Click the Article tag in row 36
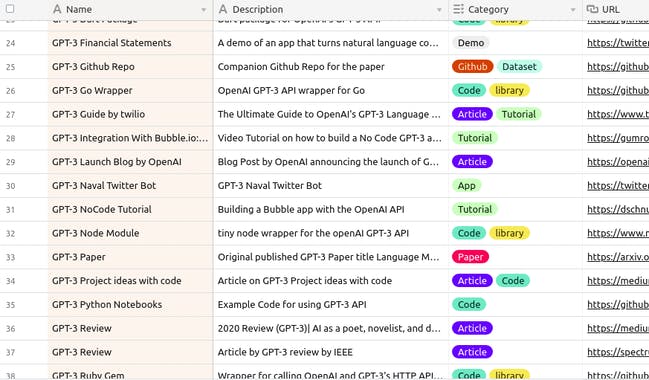This screenshot has width=649, height=380. click(x=472, y=329)
